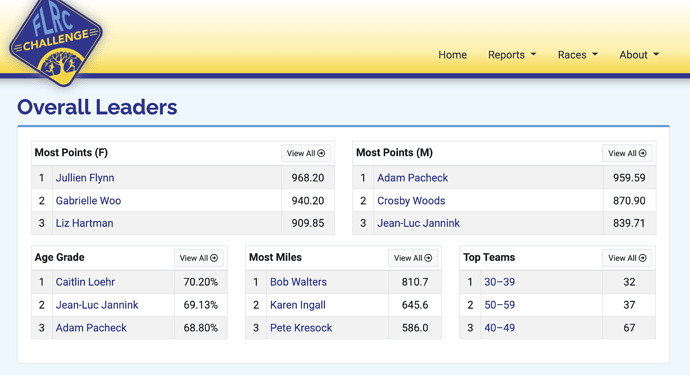Expand the Reports dropdown menu
This screenshot has height=375, width=690.
point(512,55)
